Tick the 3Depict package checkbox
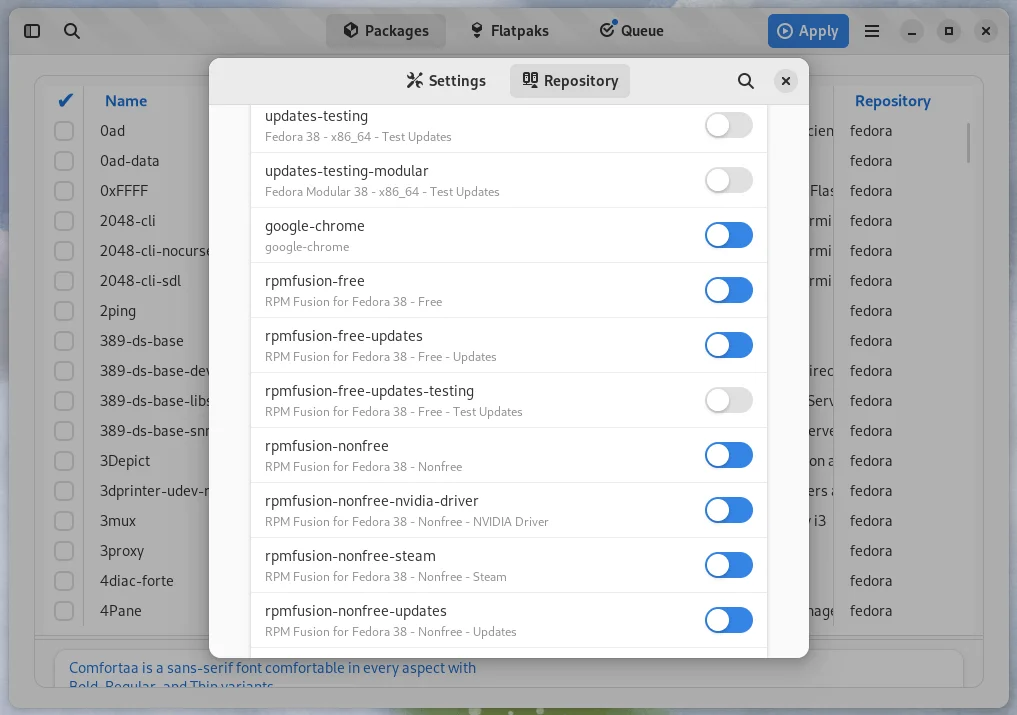The height and width of the screenshot is (715, 1017). point(64,461)
